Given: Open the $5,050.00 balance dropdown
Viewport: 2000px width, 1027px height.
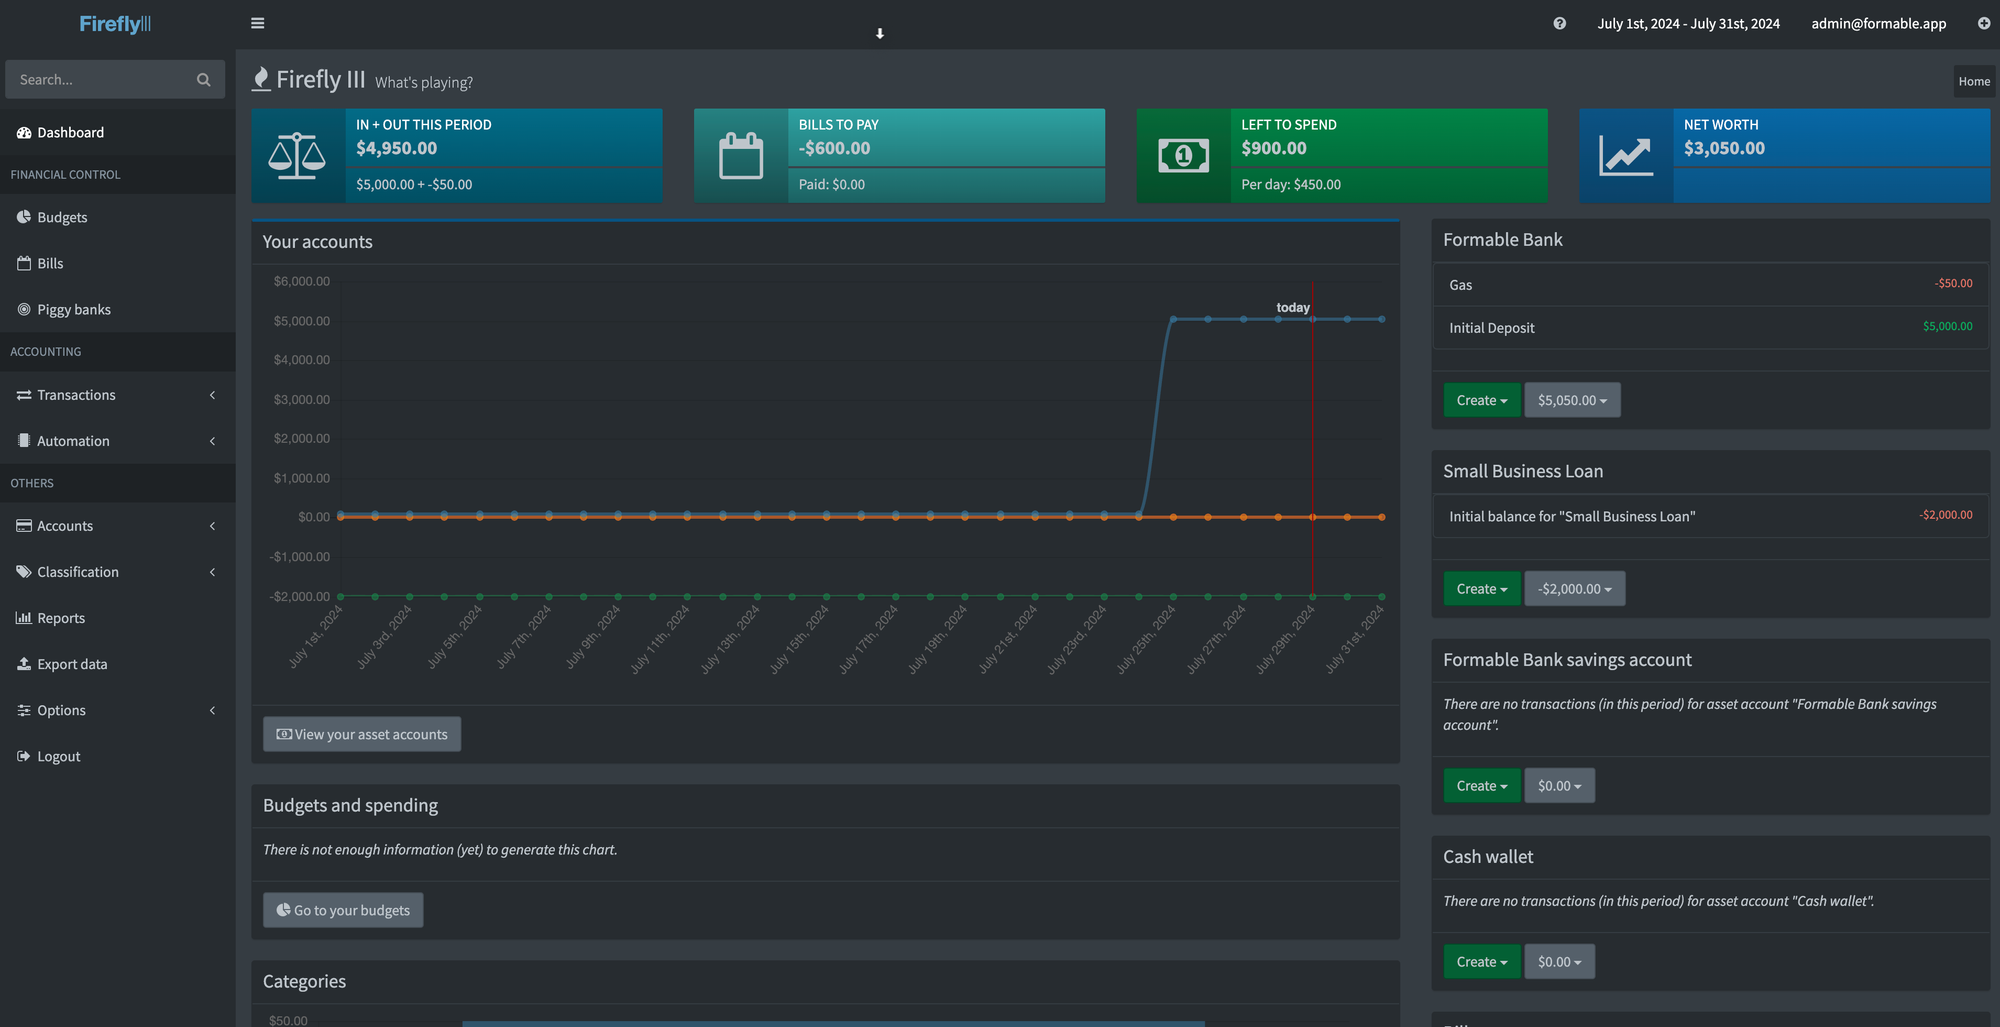Looking at the screenshot, I should pyautogui.click(x=1572, y=399).
